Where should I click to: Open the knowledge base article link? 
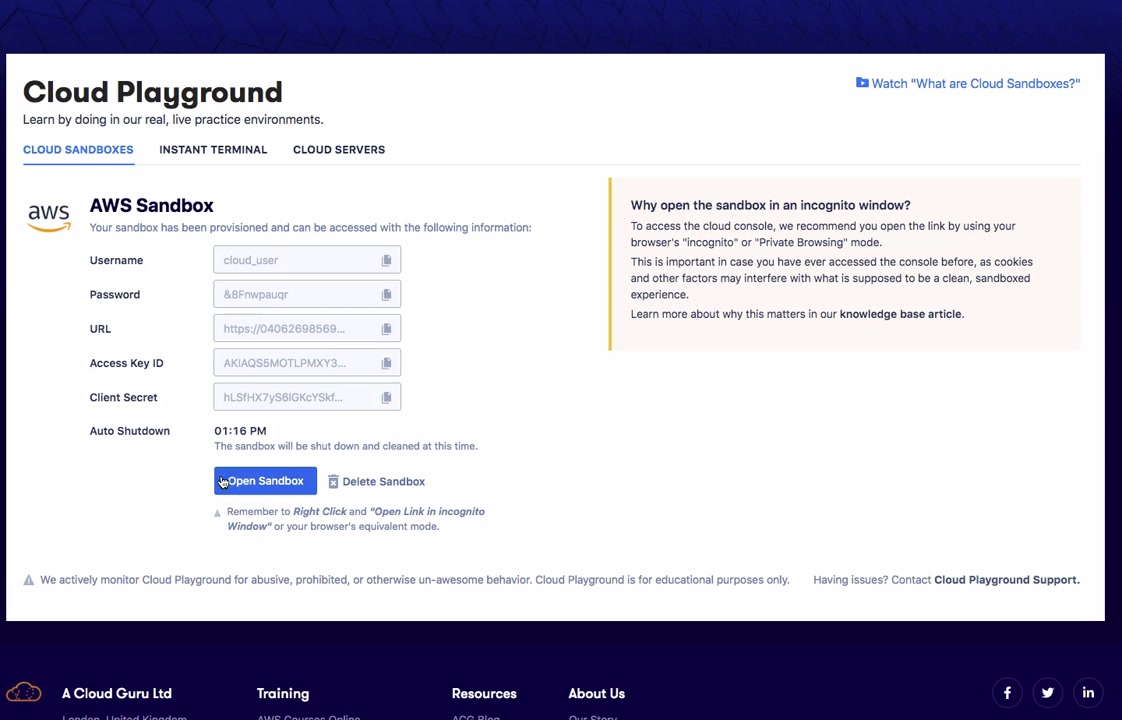pyautogui.click(x=900, y=314)
